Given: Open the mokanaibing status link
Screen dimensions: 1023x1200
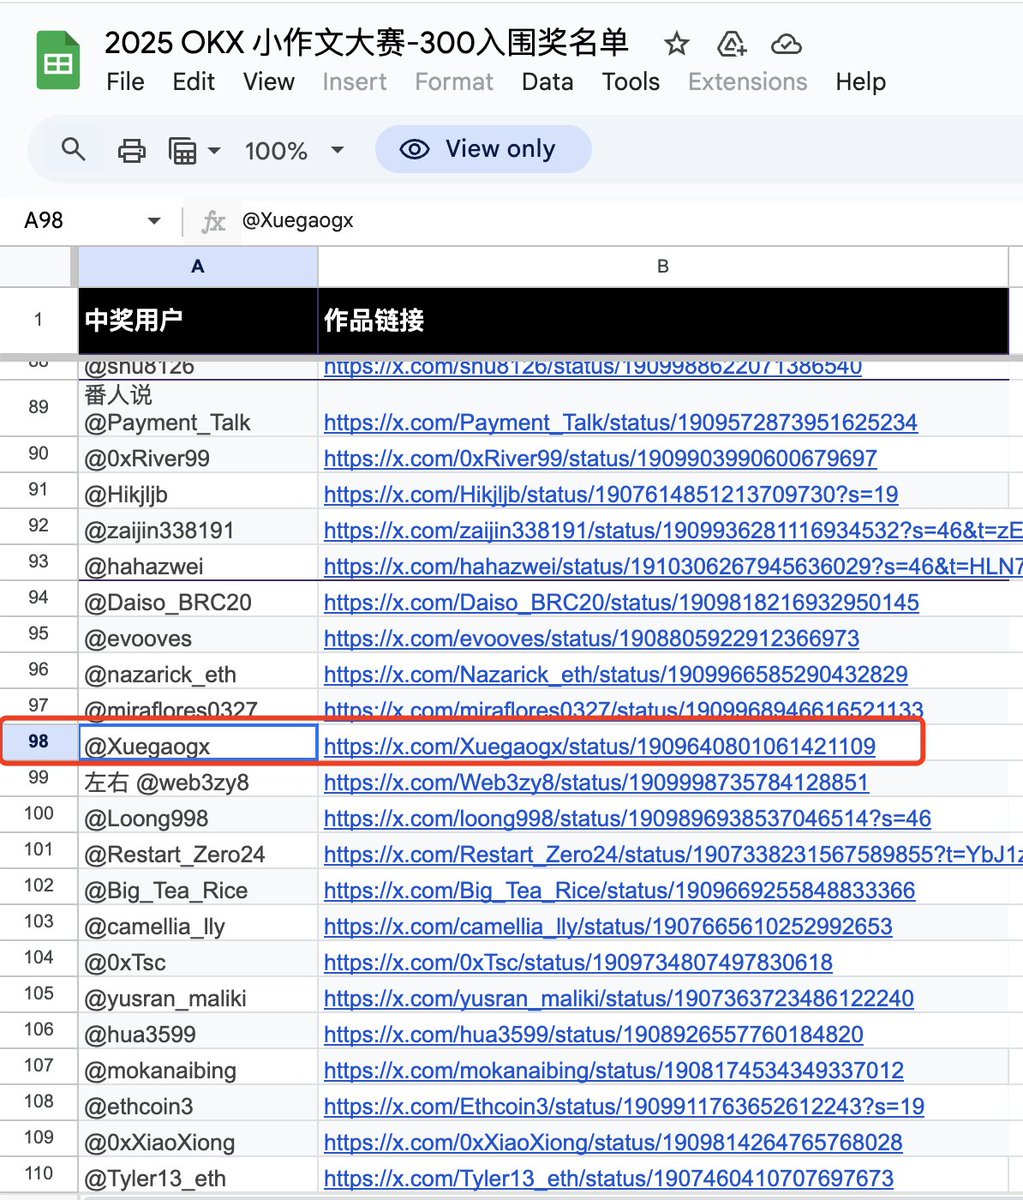Looking at the screenshot, I should [x=614, y=1070].
